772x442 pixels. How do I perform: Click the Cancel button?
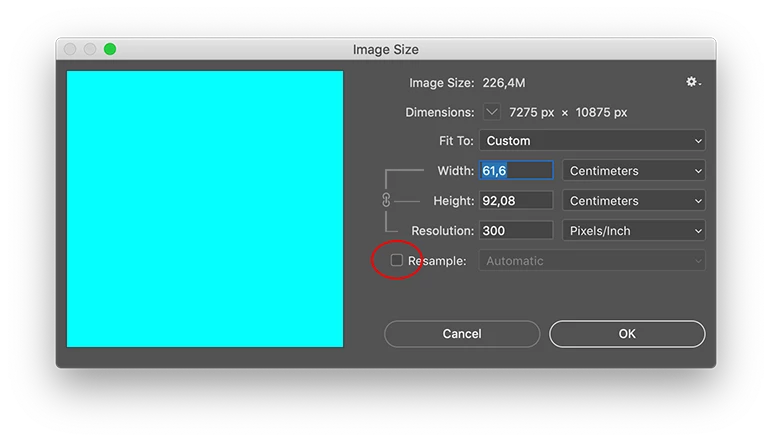tap(462, 334)
